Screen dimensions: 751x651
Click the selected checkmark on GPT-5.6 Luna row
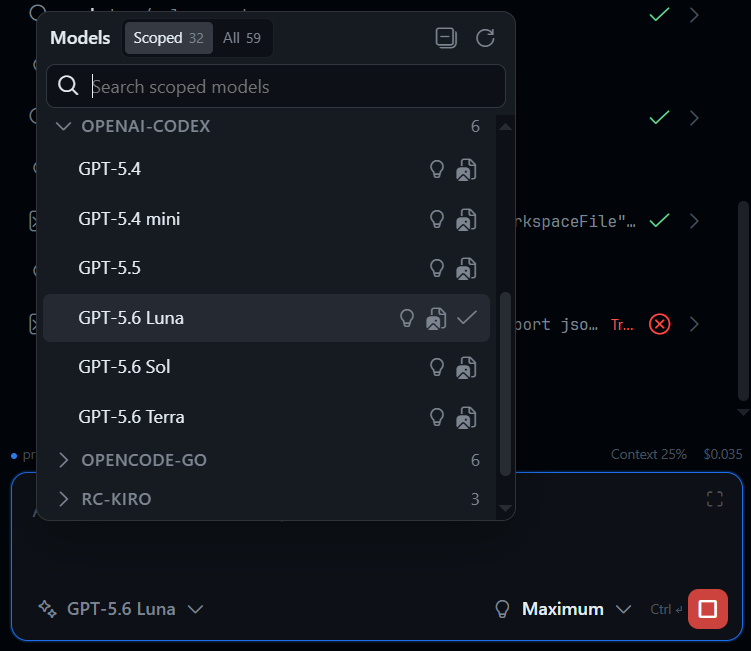[467, 317]
